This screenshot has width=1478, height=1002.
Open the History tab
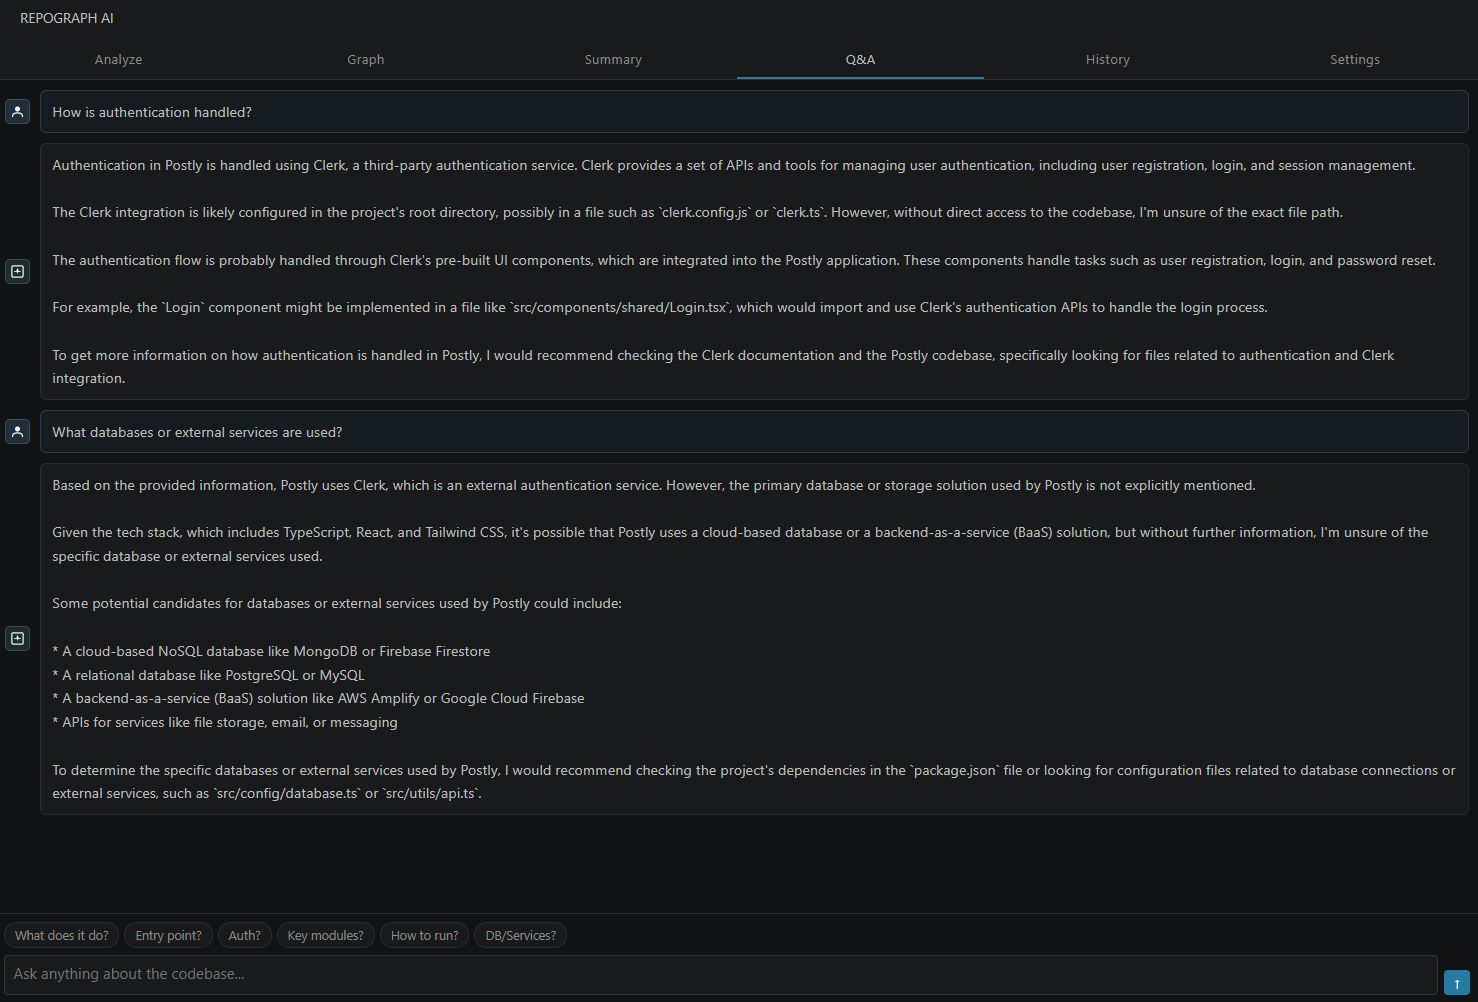[1107, 60]
